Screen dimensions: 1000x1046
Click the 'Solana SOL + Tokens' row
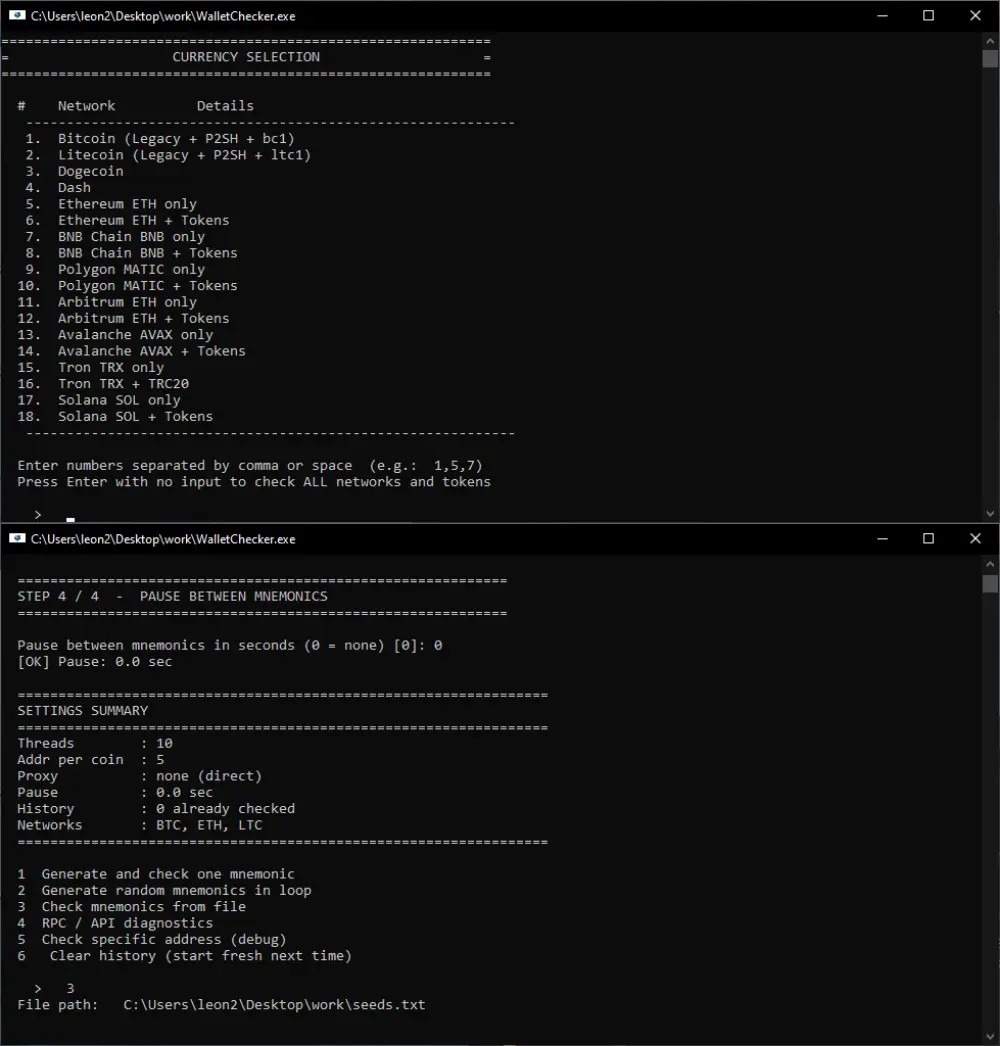115,416
